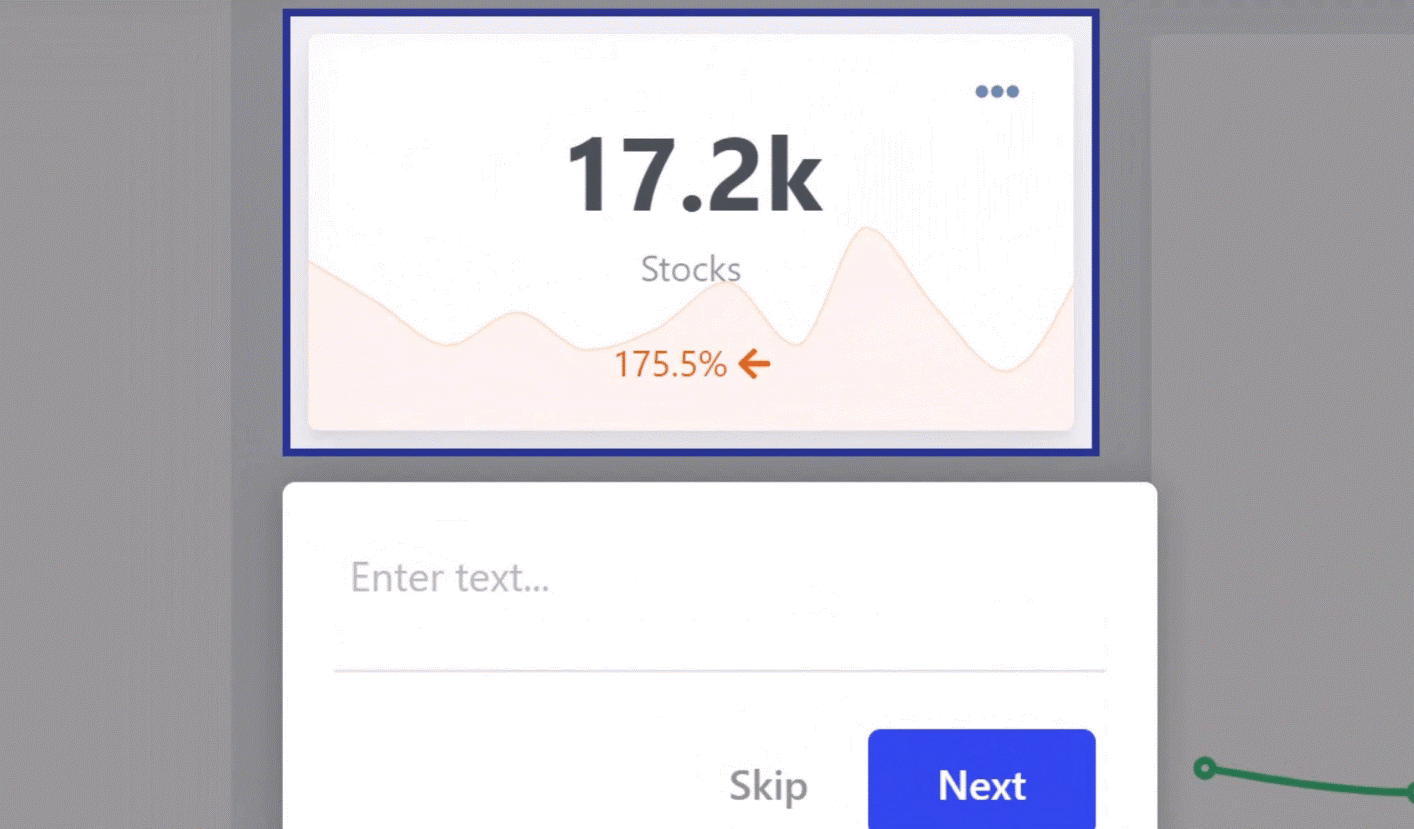Focus the Enter text input field
The height and width of the screenshot is (829, 1414).
718,579
